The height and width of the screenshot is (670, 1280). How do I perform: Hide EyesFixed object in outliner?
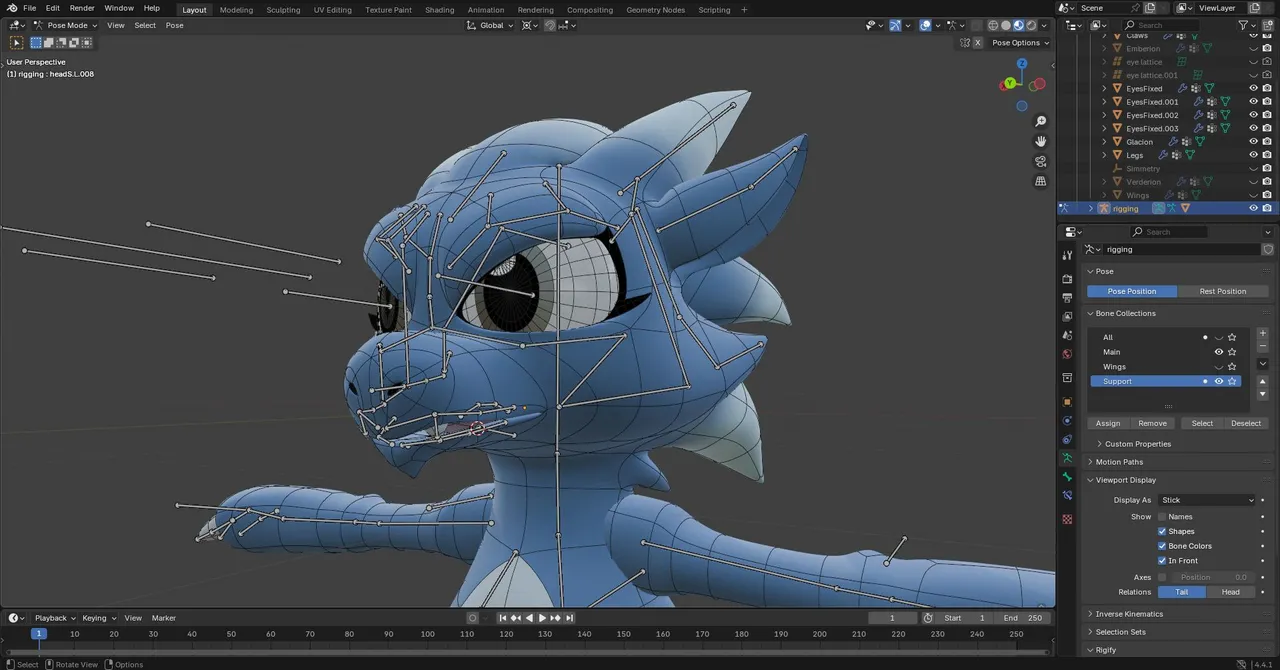1253,88
